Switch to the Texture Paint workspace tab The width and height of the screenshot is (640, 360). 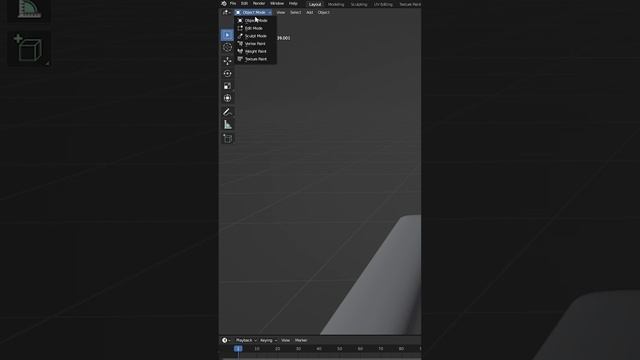410,4
